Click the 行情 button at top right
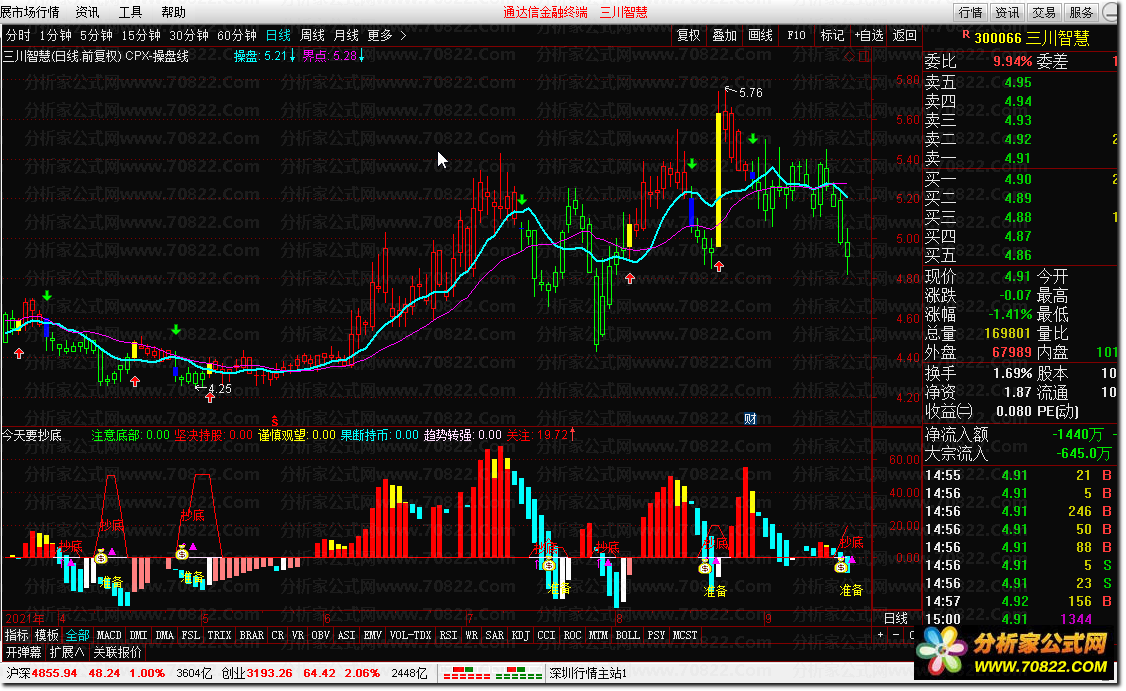This screenshot has height=691, width=1126. pyautogui.click(x=971, y=12)
